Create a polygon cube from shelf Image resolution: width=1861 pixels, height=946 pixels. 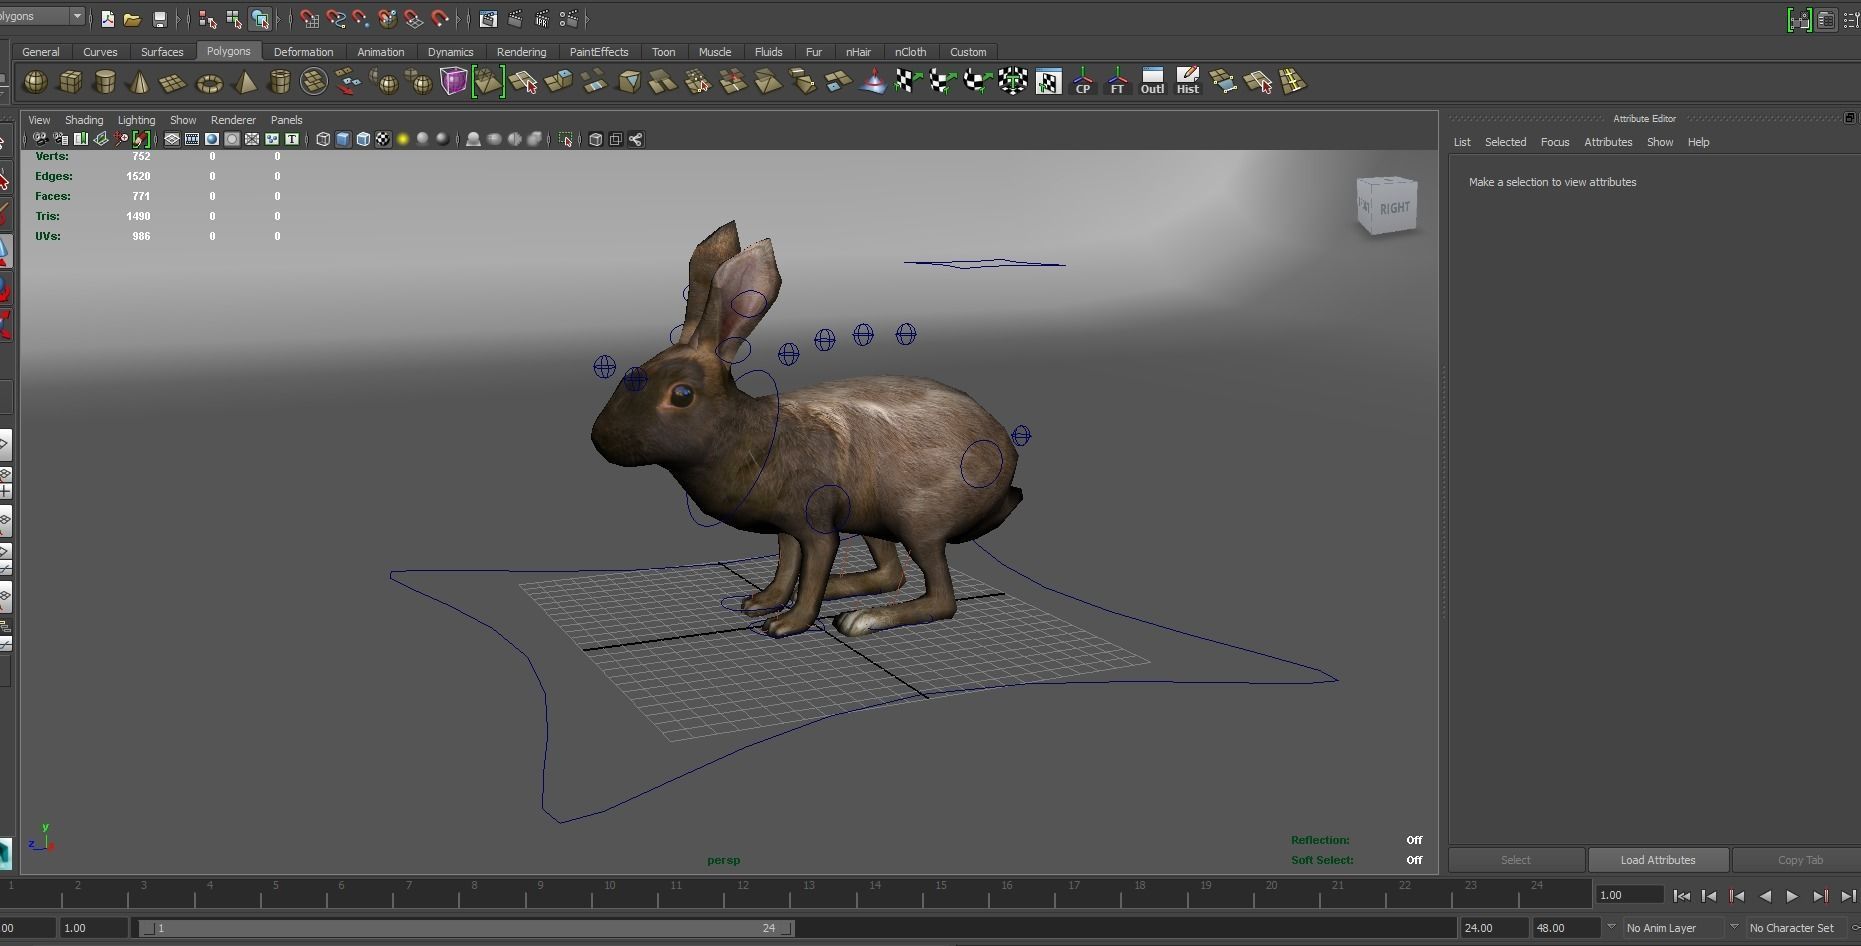point(70,82)
